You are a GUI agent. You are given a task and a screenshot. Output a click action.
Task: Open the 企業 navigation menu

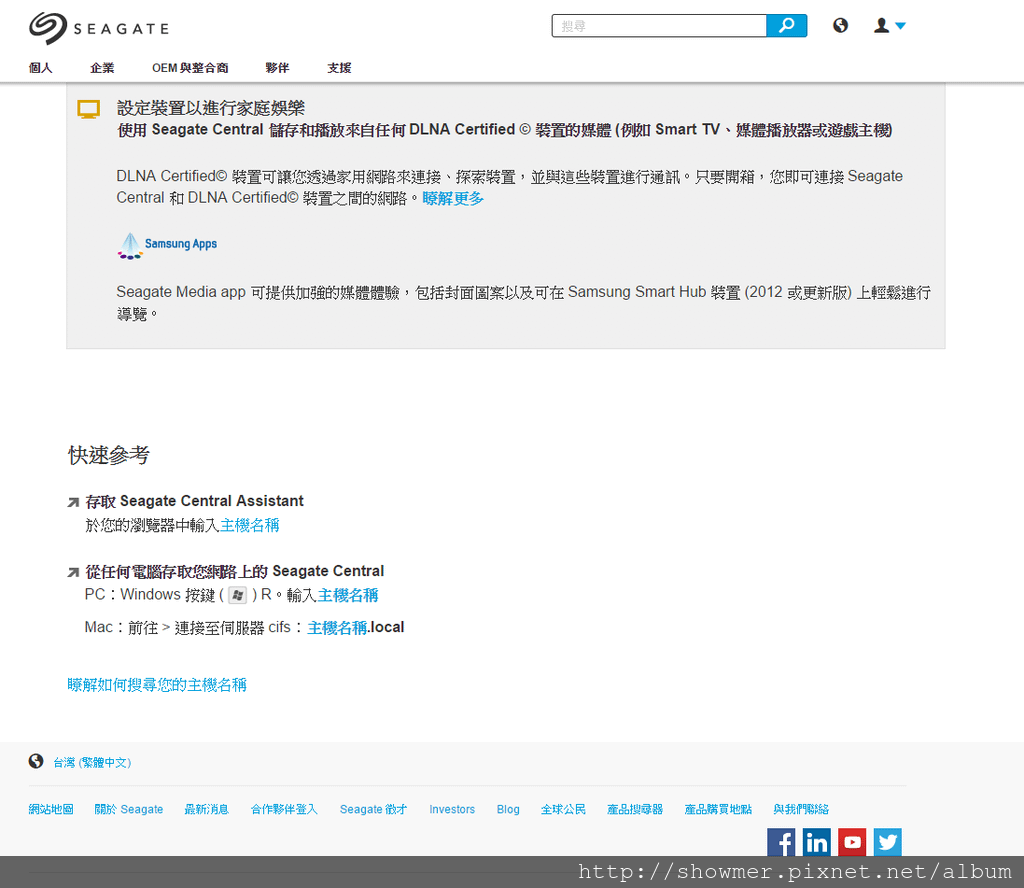click(102, 68)
